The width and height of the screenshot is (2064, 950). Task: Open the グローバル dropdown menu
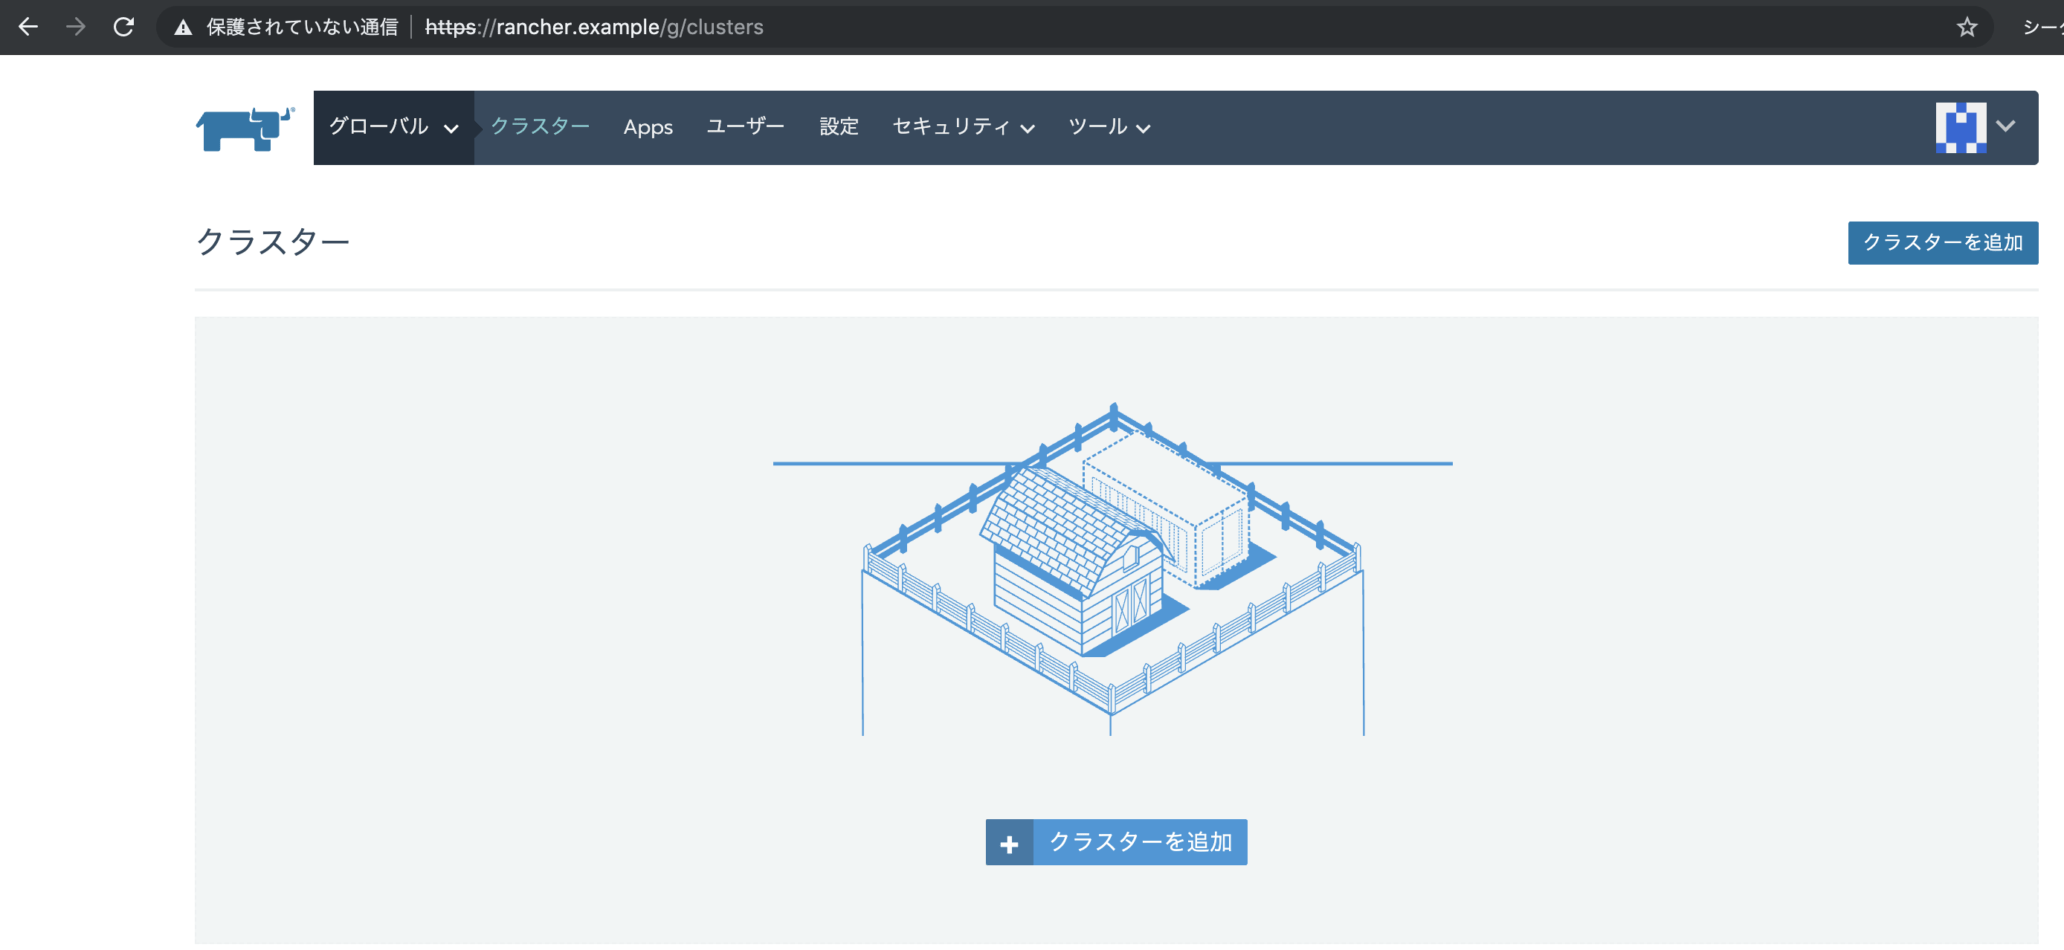pyautogui.click(x=393, y=127)
